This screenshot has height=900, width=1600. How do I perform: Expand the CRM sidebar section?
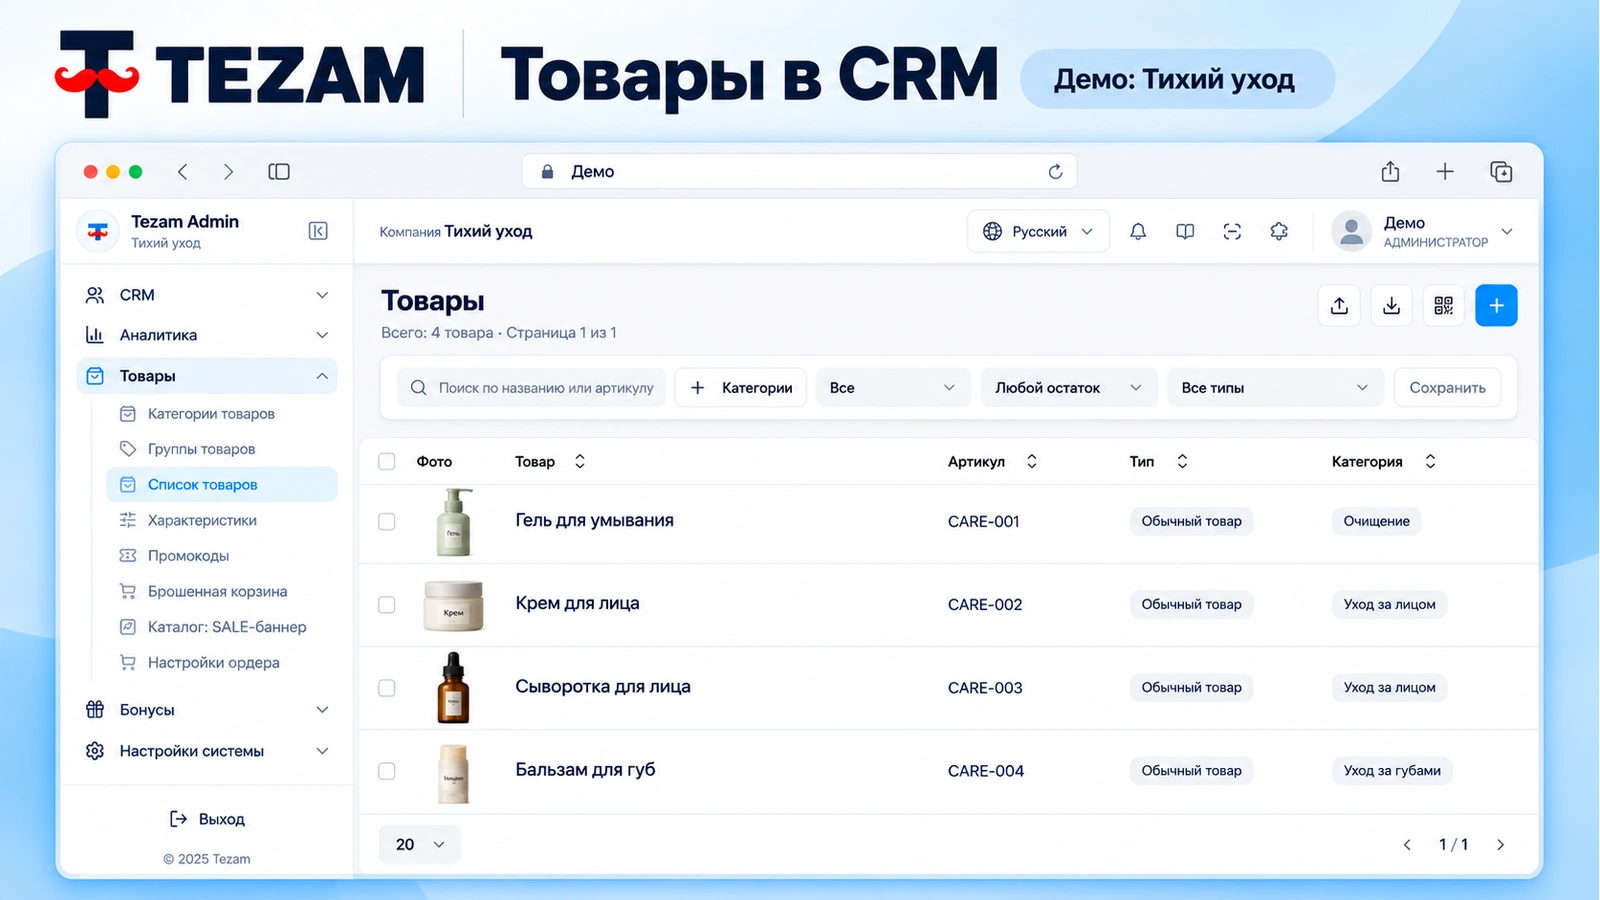pyautogui.click(x=207, y=295)
